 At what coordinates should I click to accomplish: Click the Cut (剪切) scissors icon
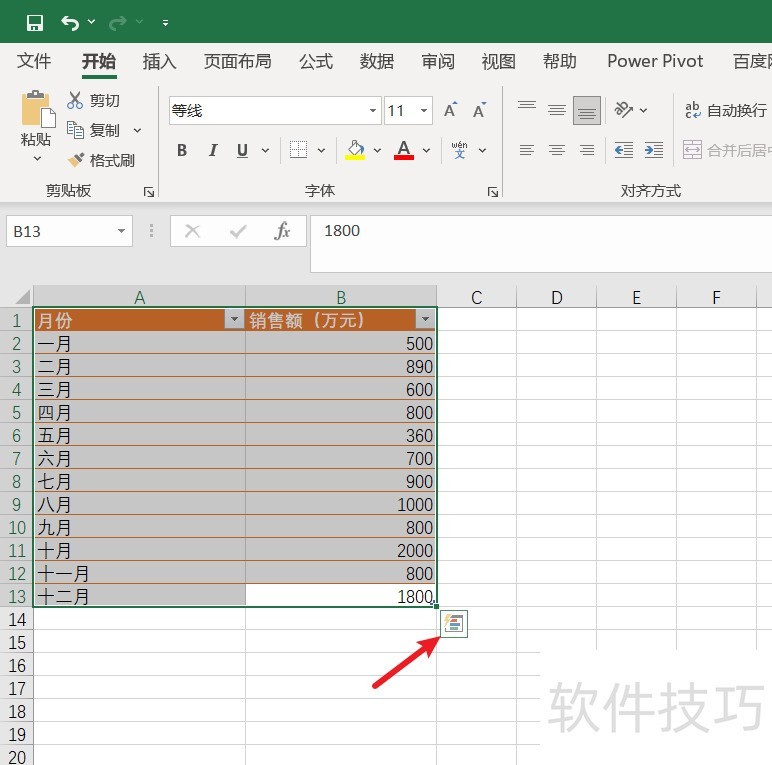point(75,100)
